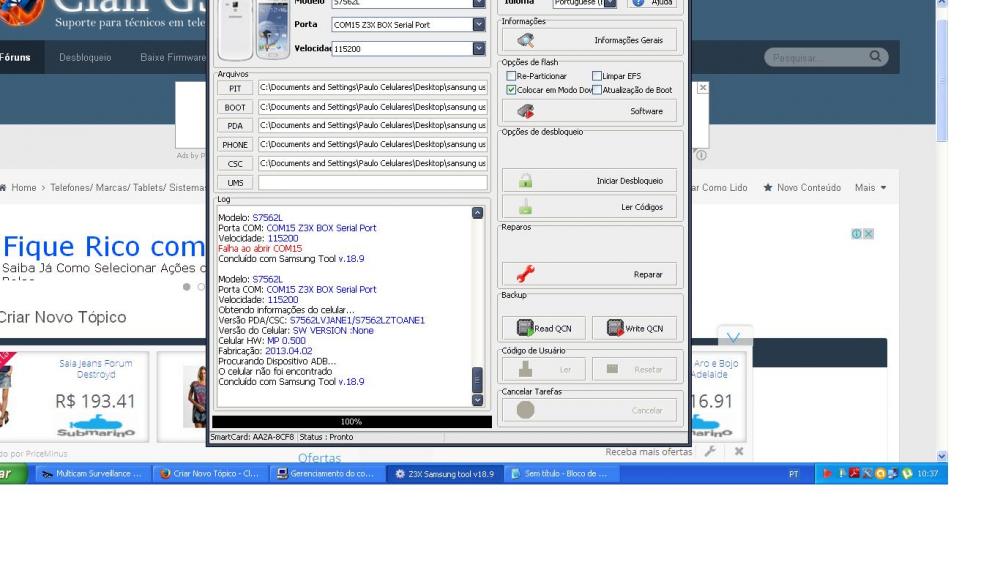The image size is (1000, 562).
Task: Click the PIT file path field
Action: (372, 87)
